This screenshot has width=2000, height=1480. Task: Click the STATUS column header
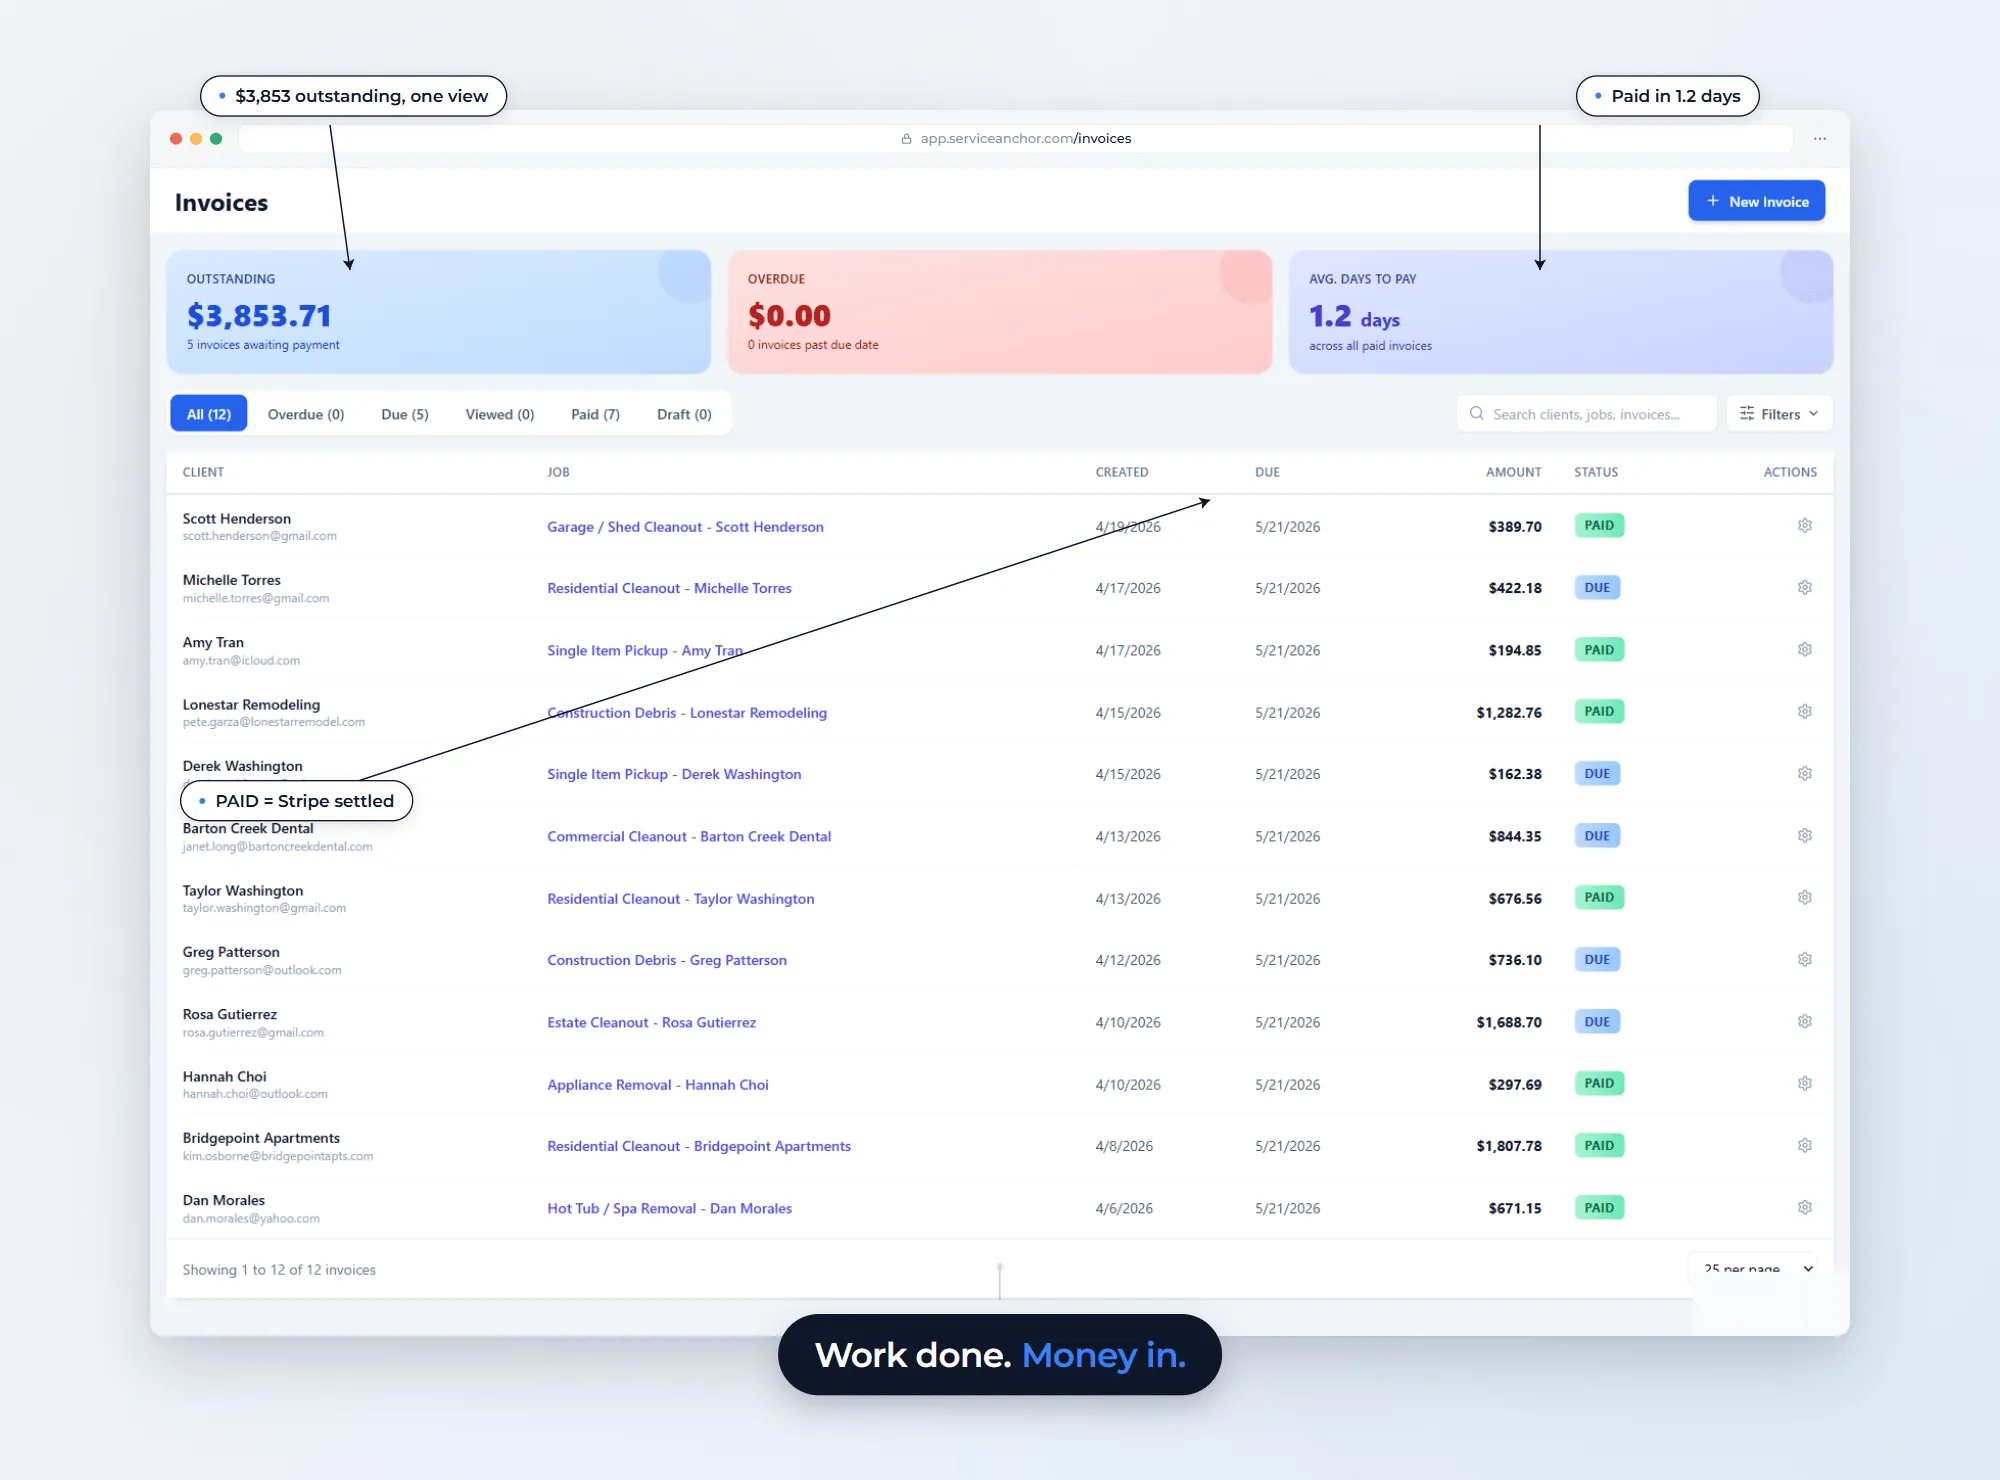1596,472
